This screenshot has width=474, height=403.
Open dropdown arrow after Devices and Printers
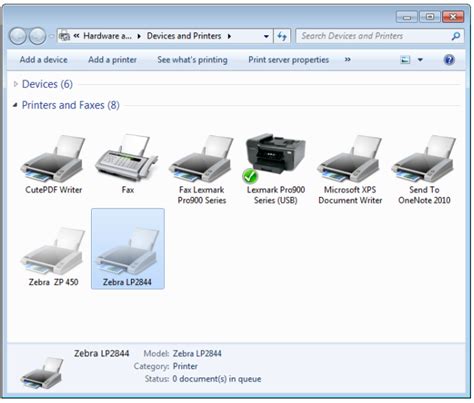click(229, 36)
